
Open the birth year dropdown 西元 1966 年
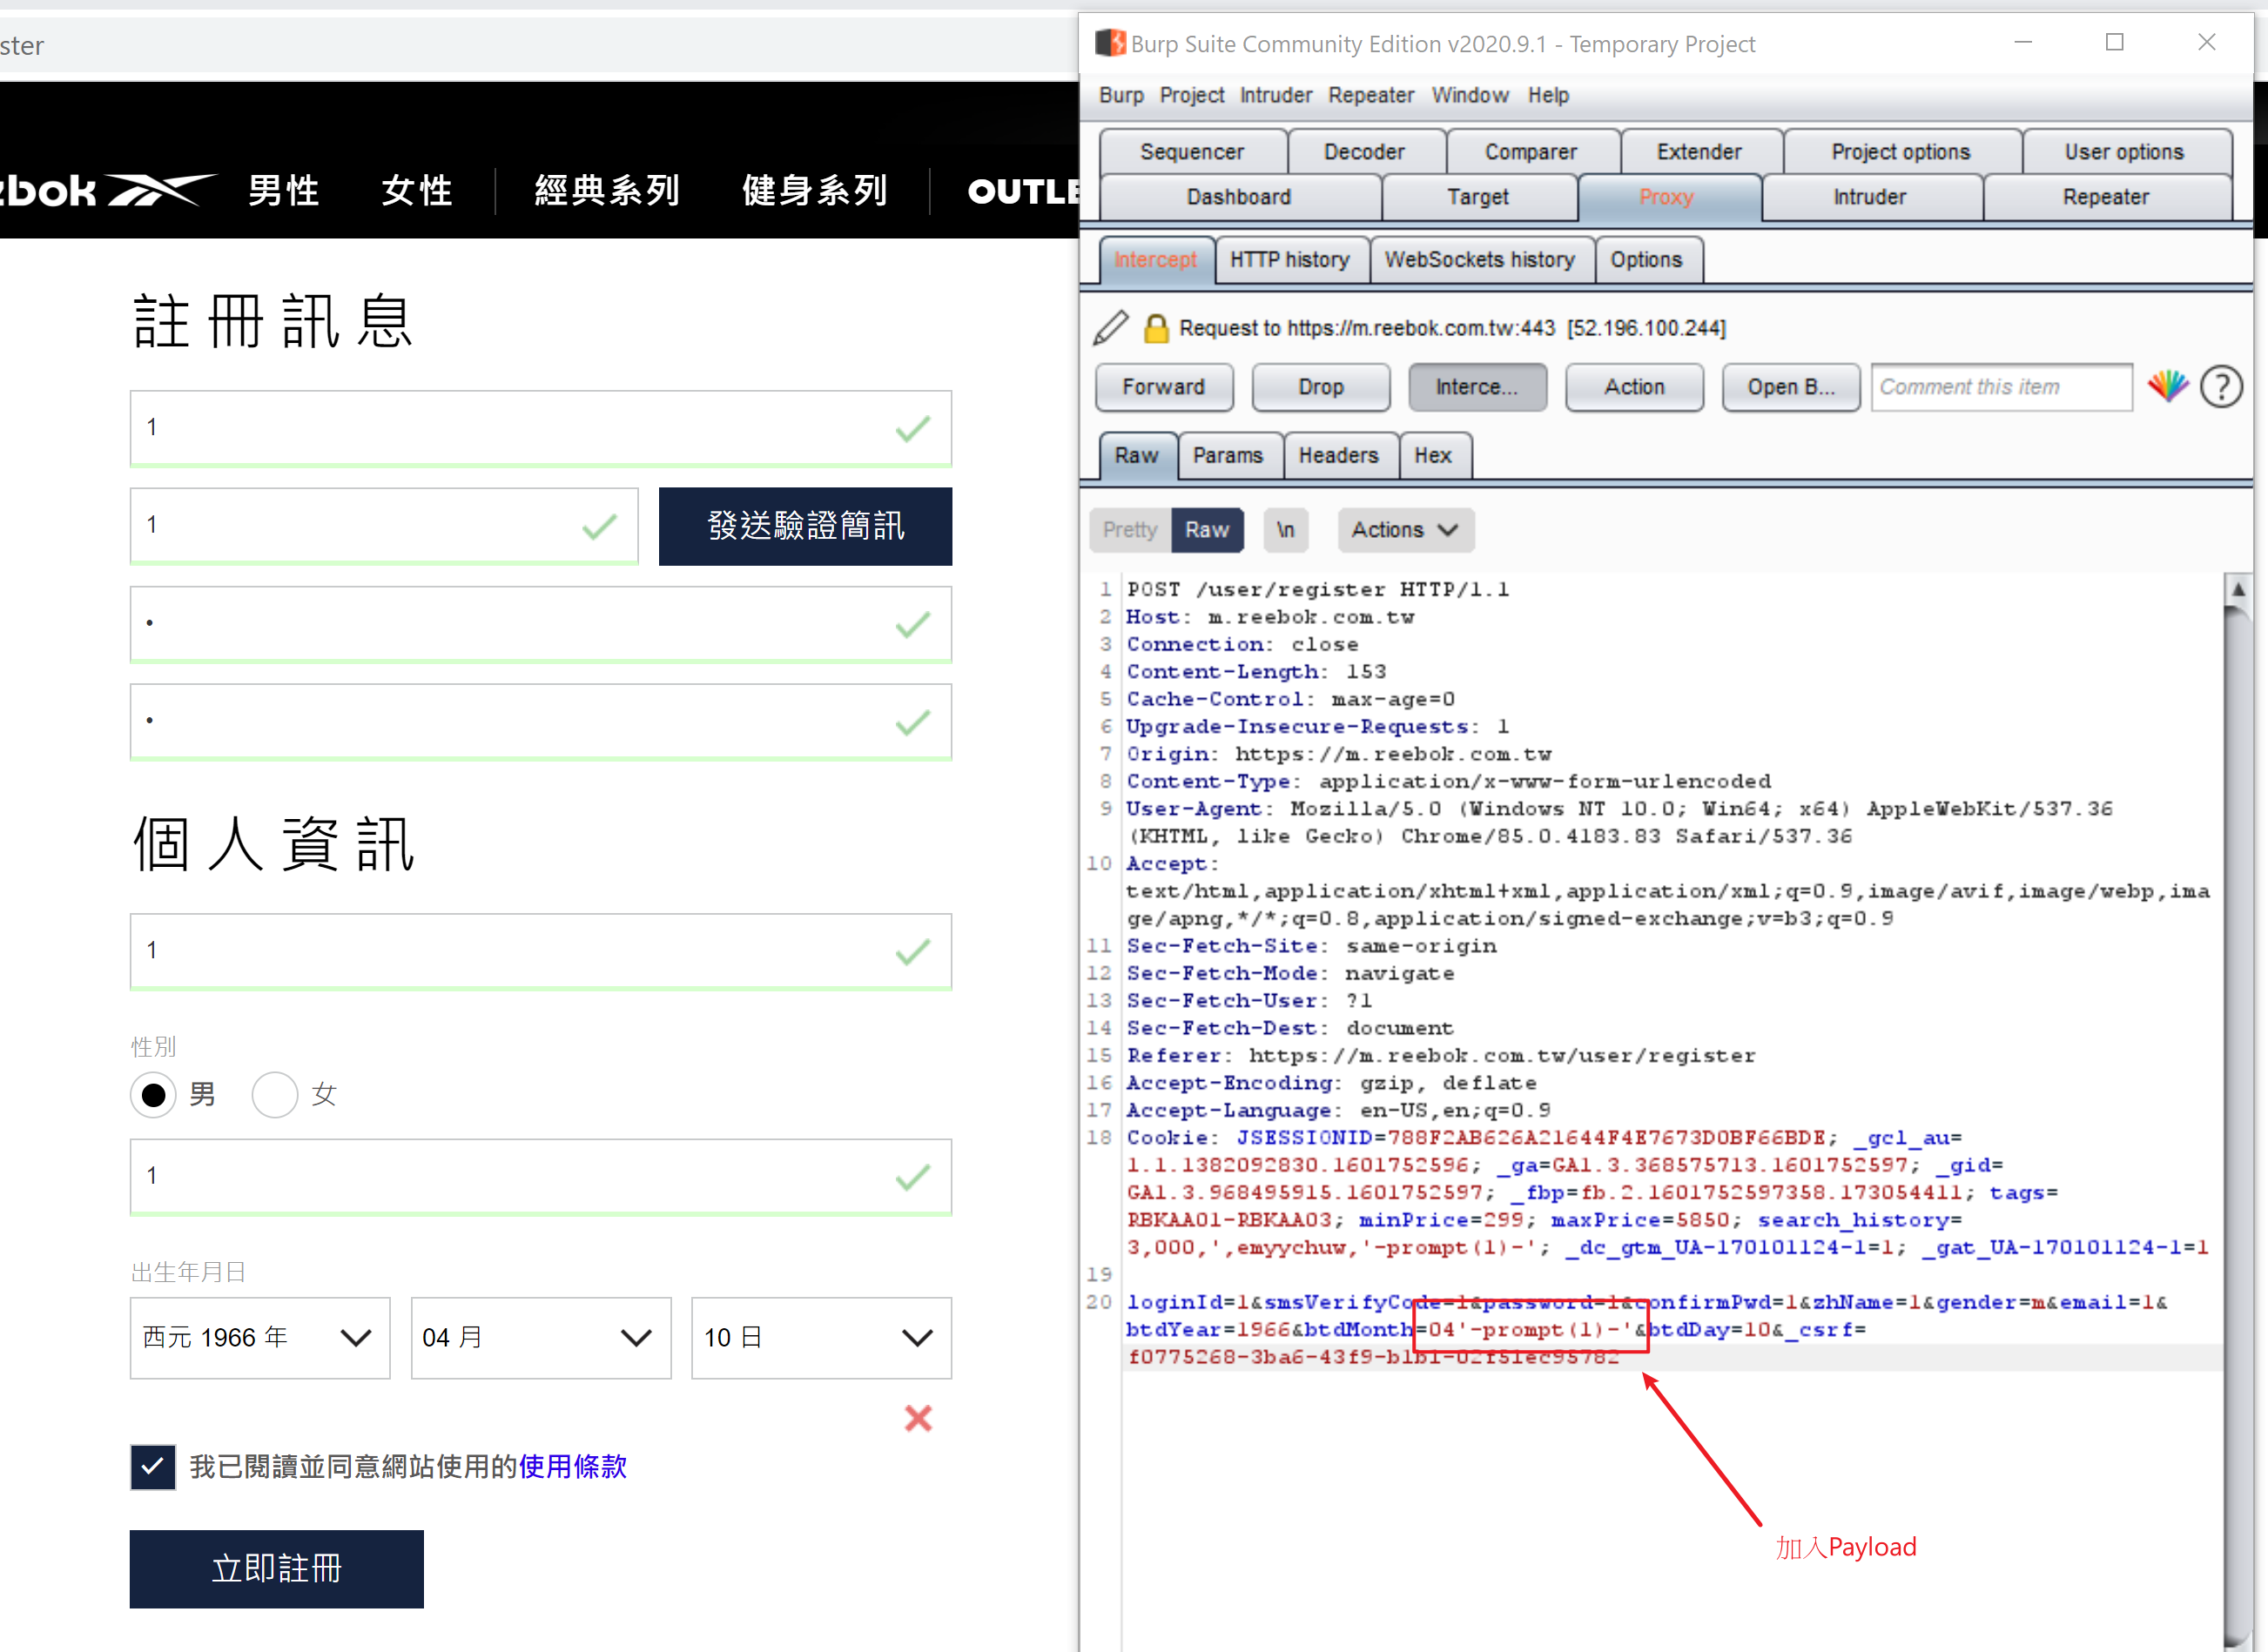pyautogui.click(x=260, y=1338)
